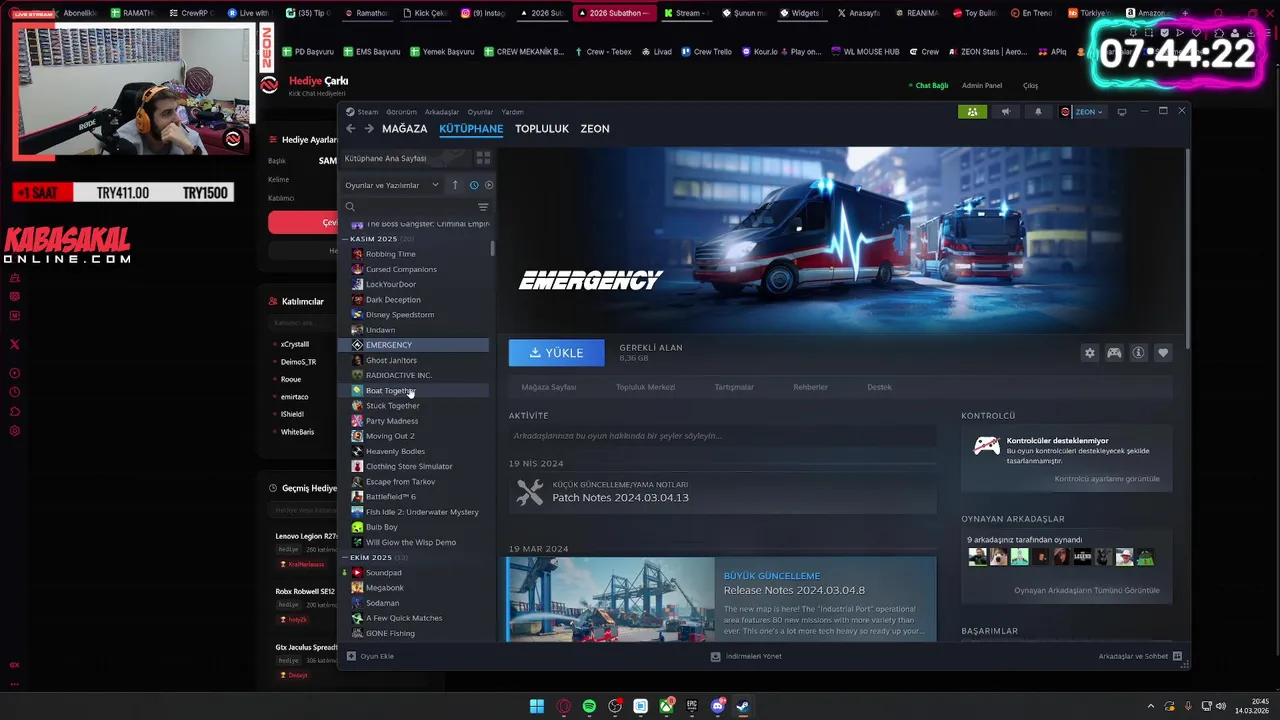Select Cursed Companions in the library list

[401, 269]
